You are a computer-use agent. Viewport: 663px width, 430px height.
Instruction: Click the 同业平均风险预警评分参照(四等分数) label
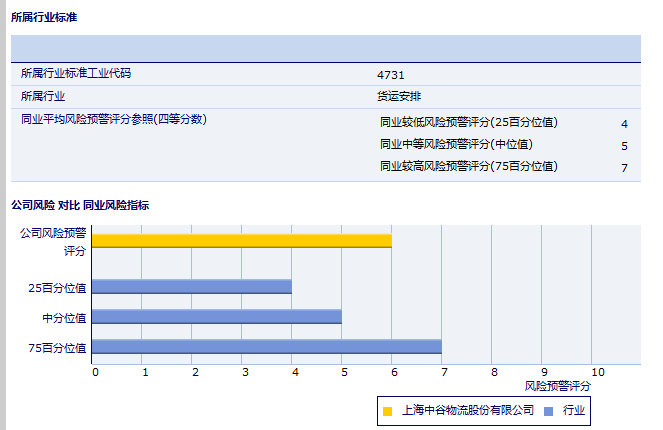(113, 119)
